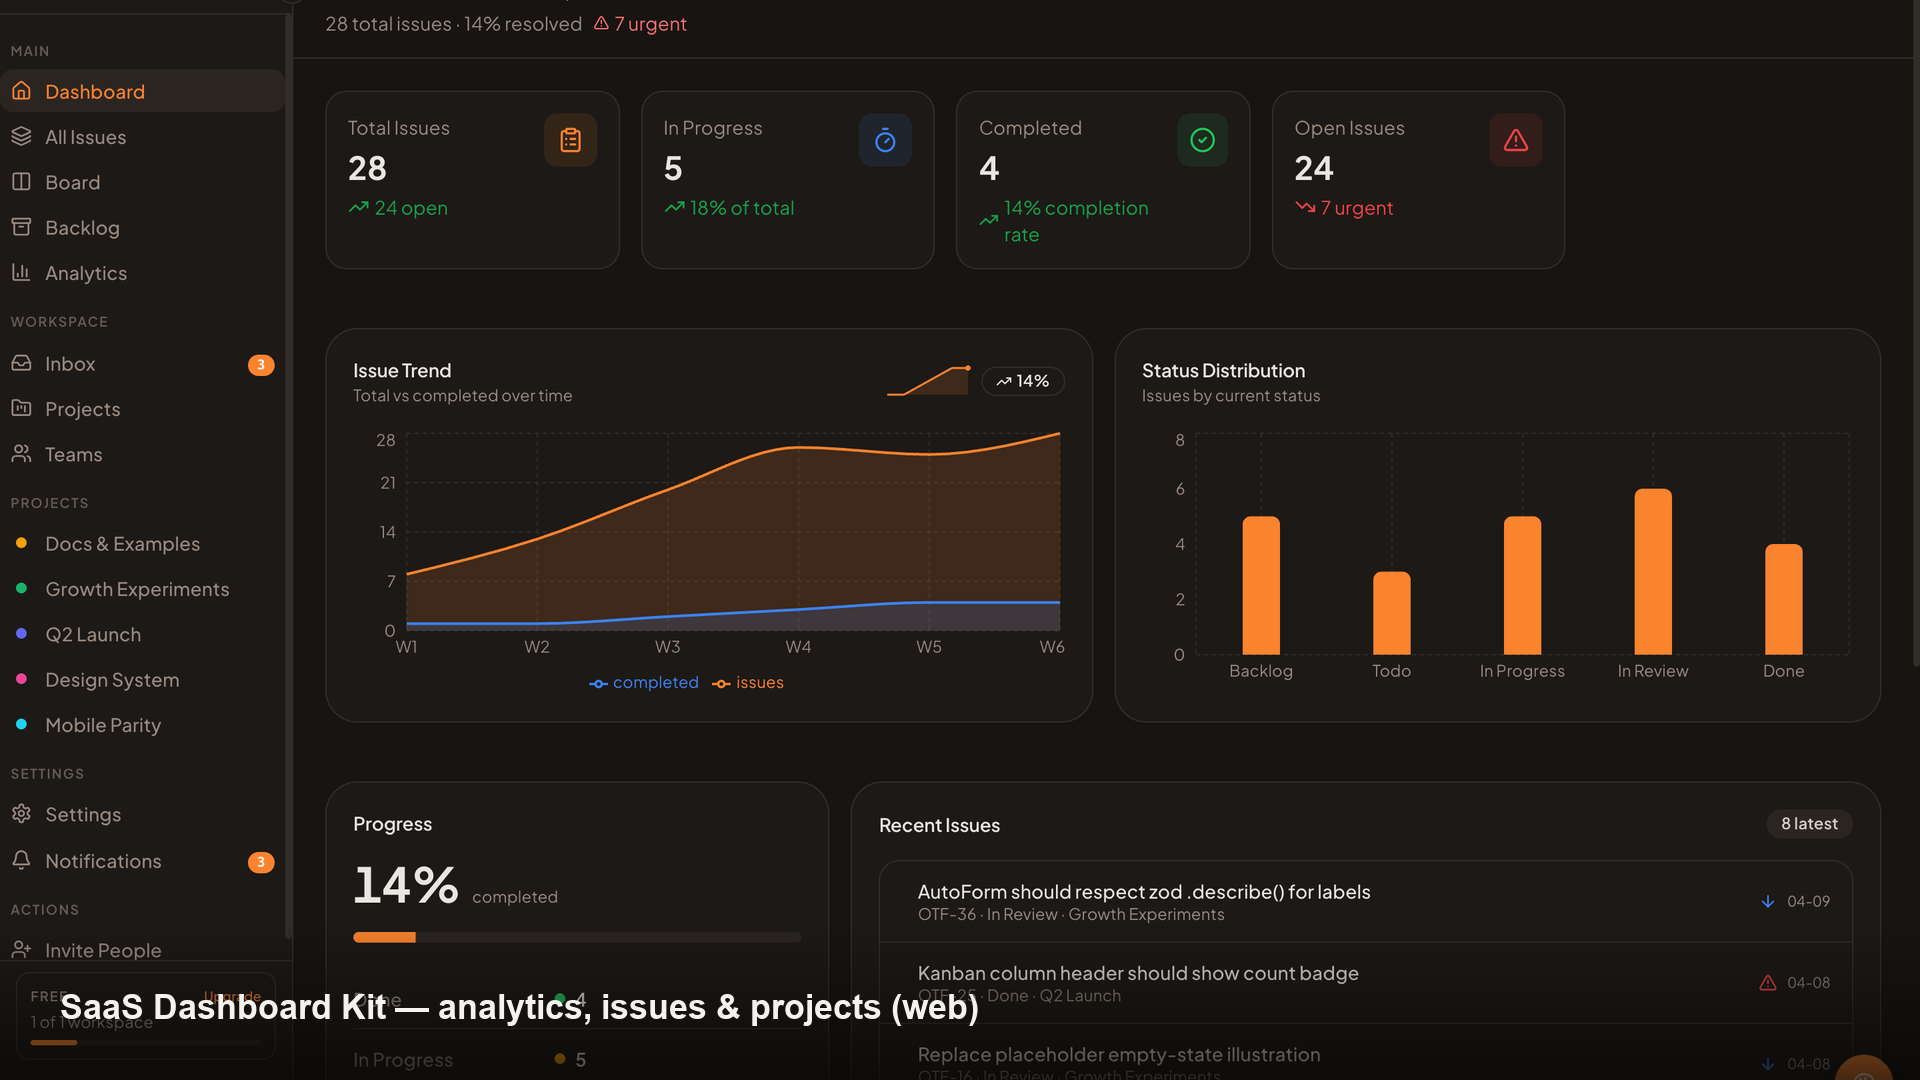Open the Inbox
1920x1080 pixels.
(144, 364)
